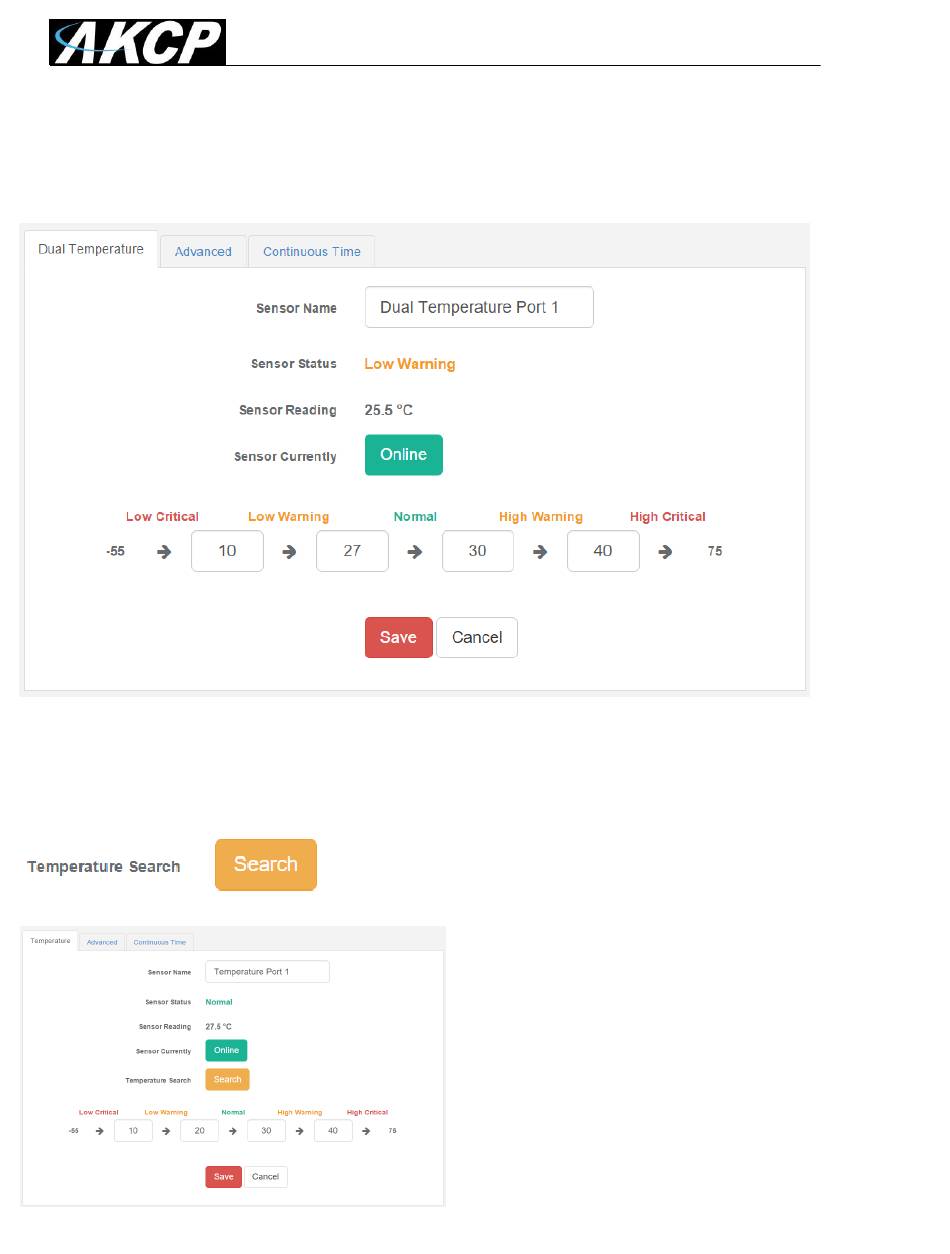Screen dimensions: 950x1254
Task: Switch to Continuous Time tab in upper panel
Action: [312, 251]
